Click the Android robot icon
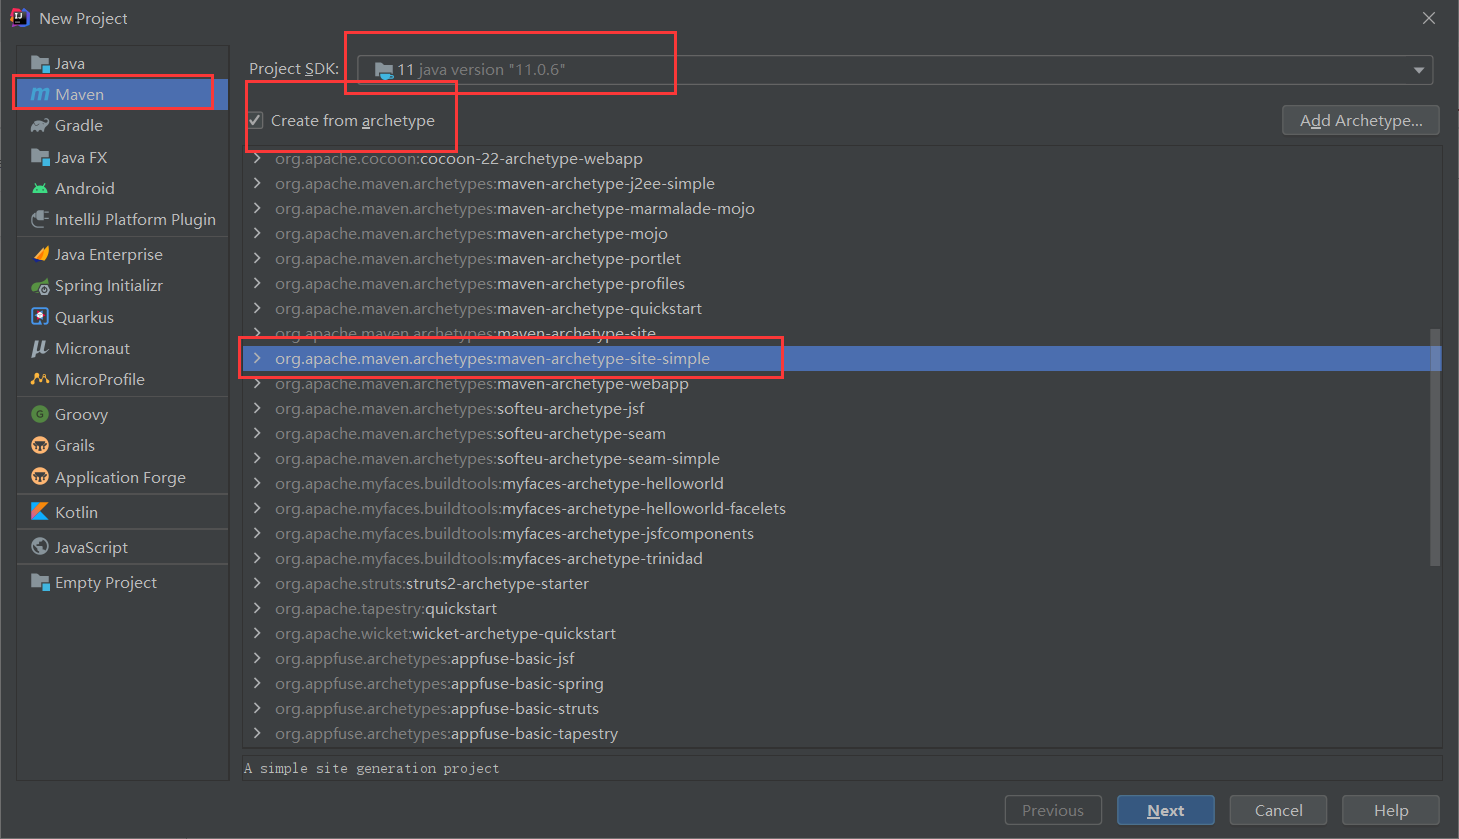1459x839 pixels. [40, 188]
